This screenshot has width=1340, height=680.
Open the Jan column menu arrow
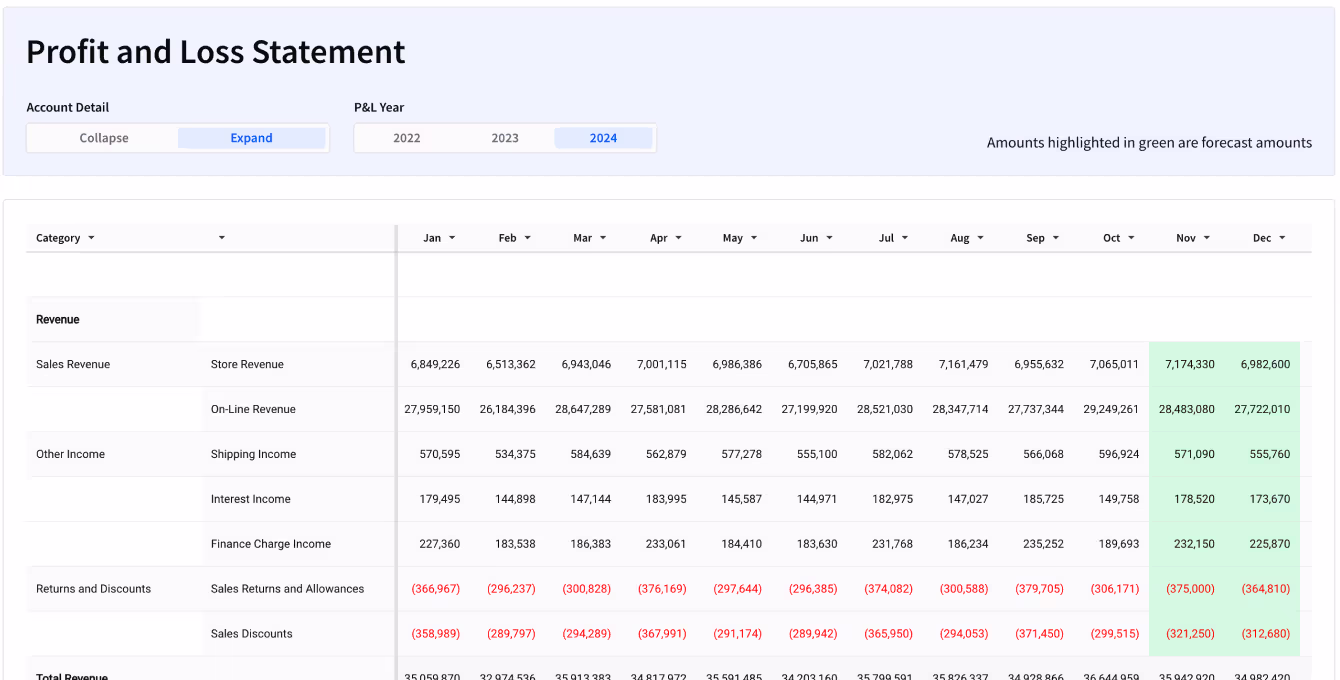tap(452, 238)
